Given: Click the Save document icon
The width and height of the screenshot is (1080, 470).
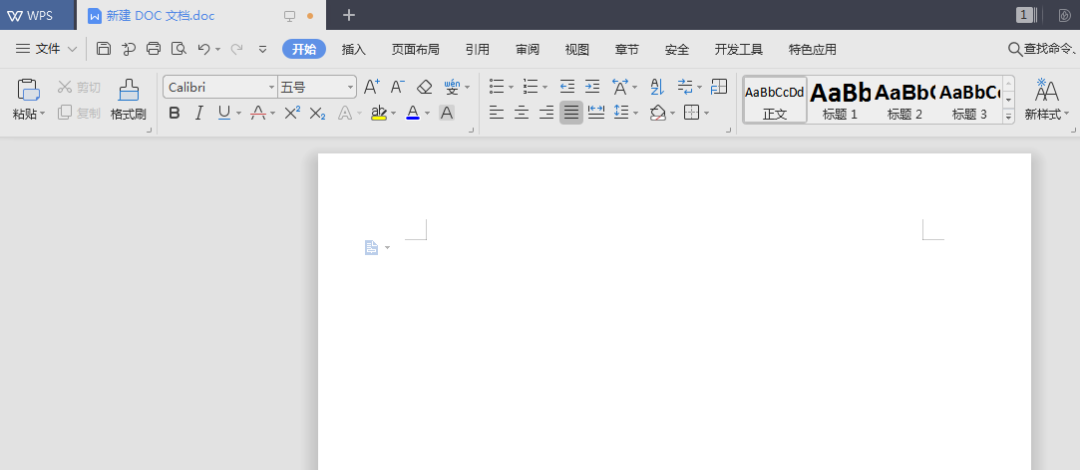Looking at the screenshot, I should (104, 48).
